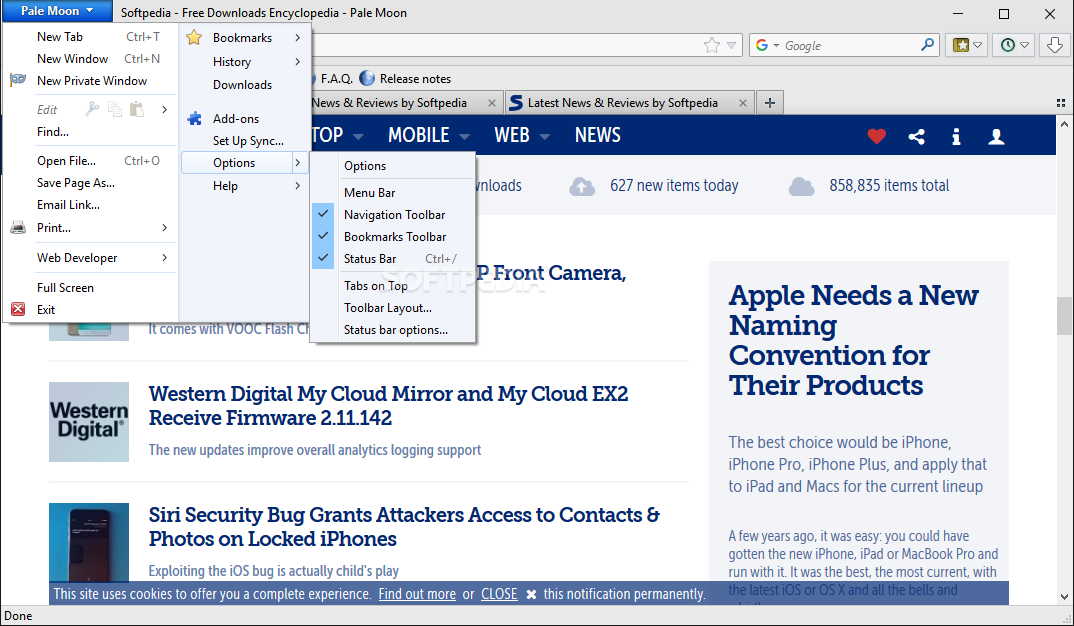This screenshot has width=1074, height=626.
Task: Open a new tab with plus button
Action: click(x=770, y=103)
